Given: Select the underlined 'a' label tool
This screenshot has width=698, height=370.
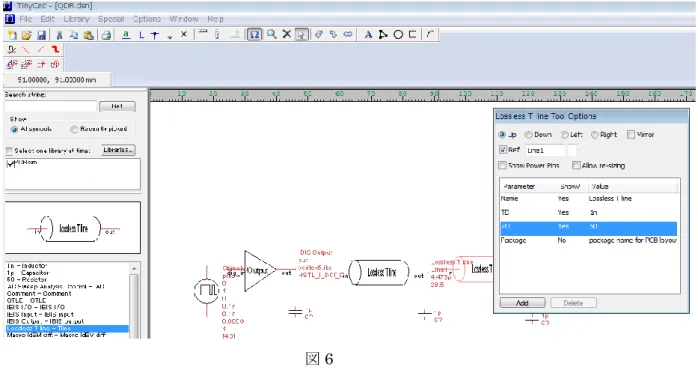Looking at the screenshot, I should (126, 35).
